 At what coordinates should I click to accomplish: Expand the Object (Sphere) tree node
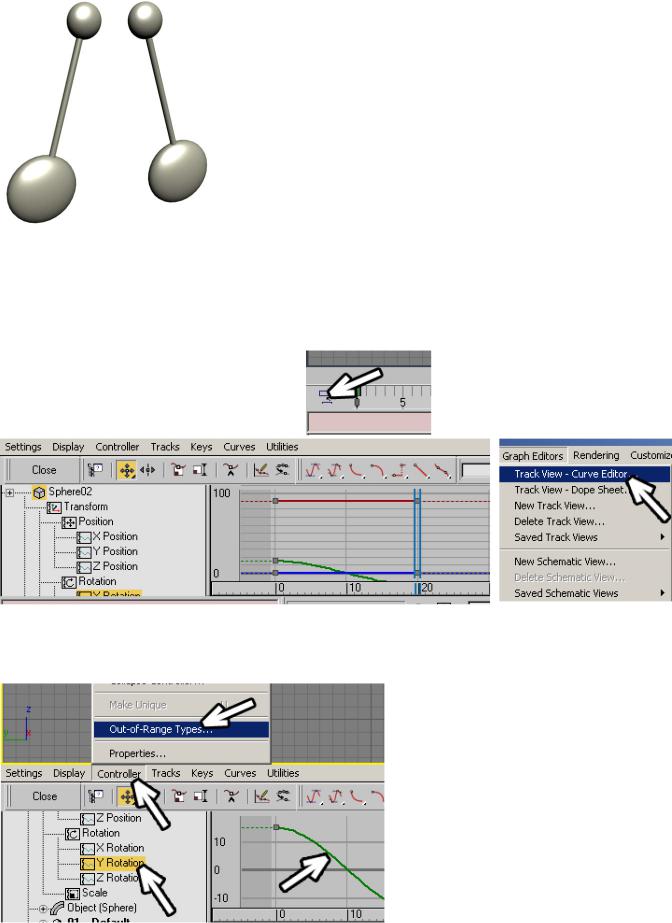tap(43, 908)
